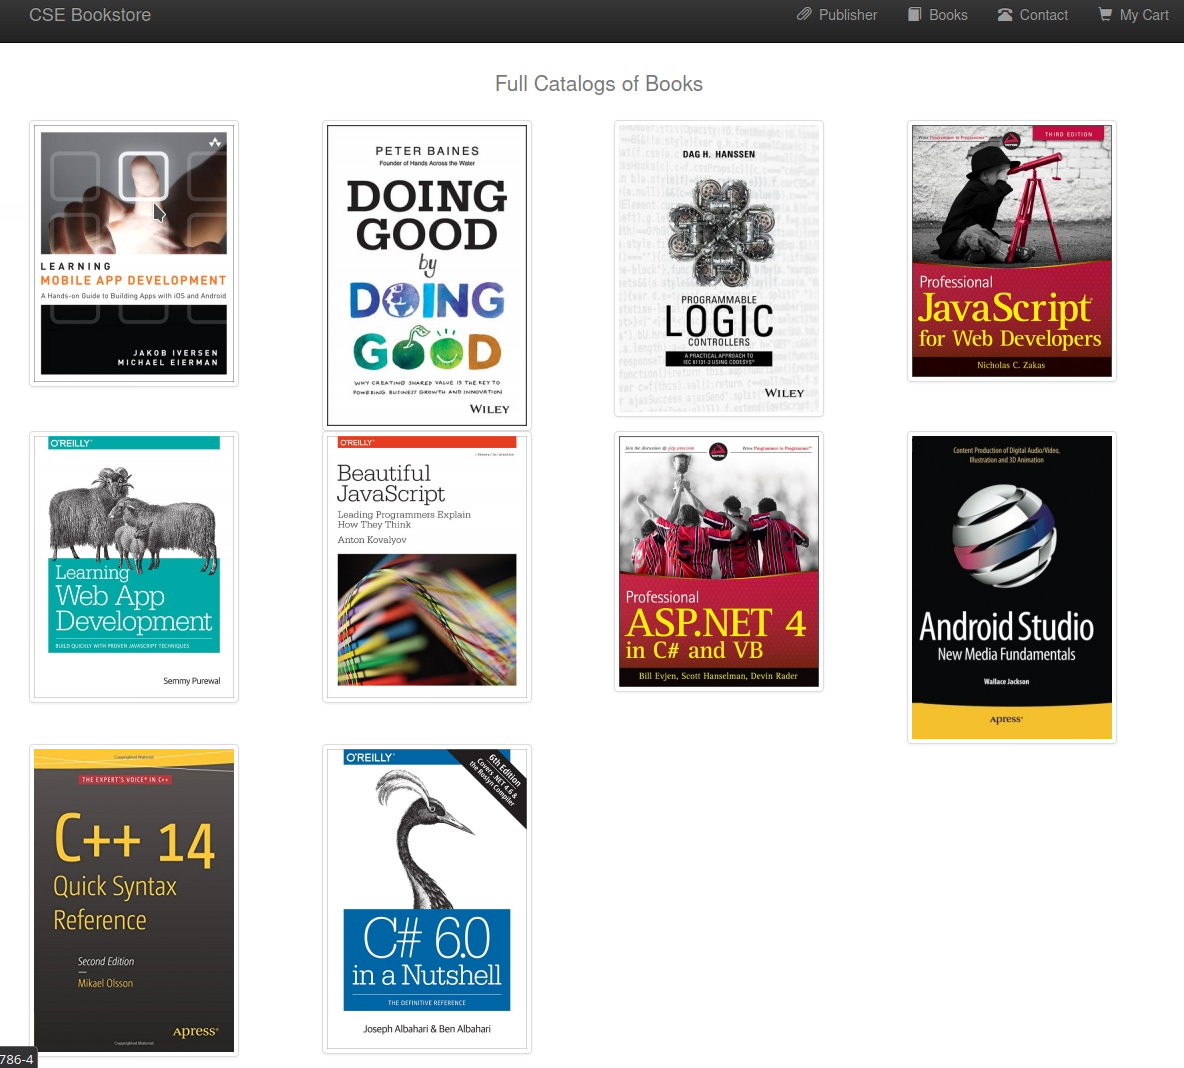Open the Contact page link
Viewport: 1184px width, 1068px height.
[1043, 15]
